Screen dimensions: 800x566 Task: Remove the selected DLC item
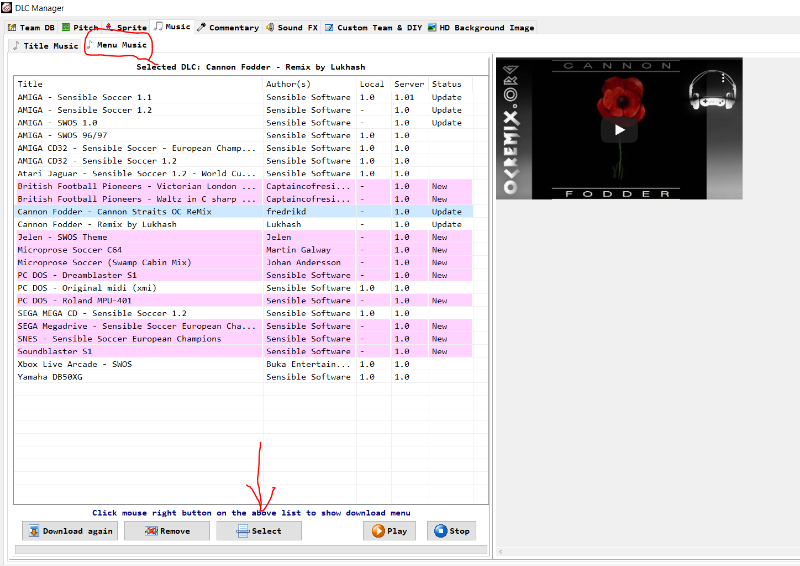coord(166,531)
